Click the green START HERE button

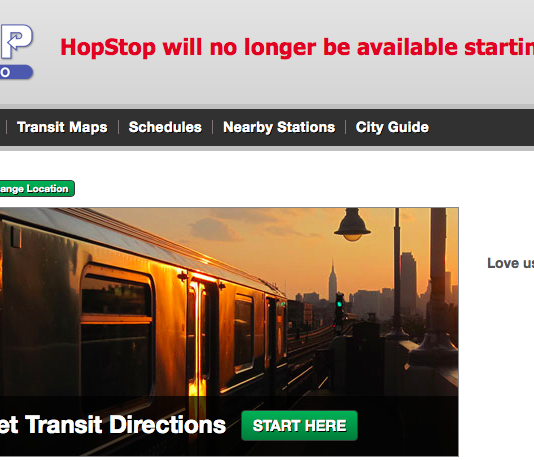click(x=299, y=426)
